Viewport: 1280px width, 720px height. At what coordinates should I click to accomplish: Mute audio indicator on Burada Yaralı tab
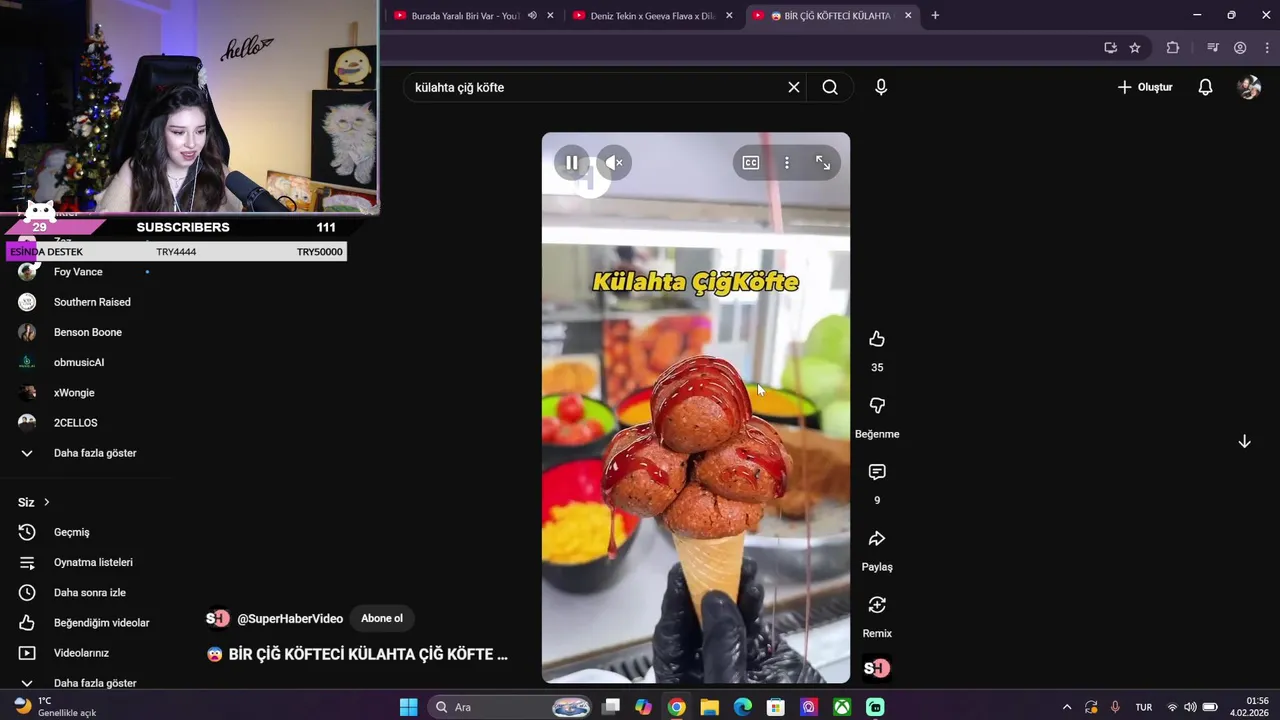point(532,16)
